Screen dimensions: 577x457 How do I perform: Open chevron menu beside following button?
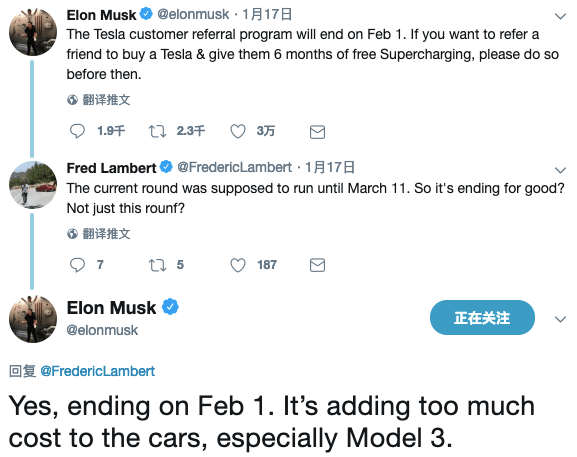pyautogui.click(x=560, y=319)
